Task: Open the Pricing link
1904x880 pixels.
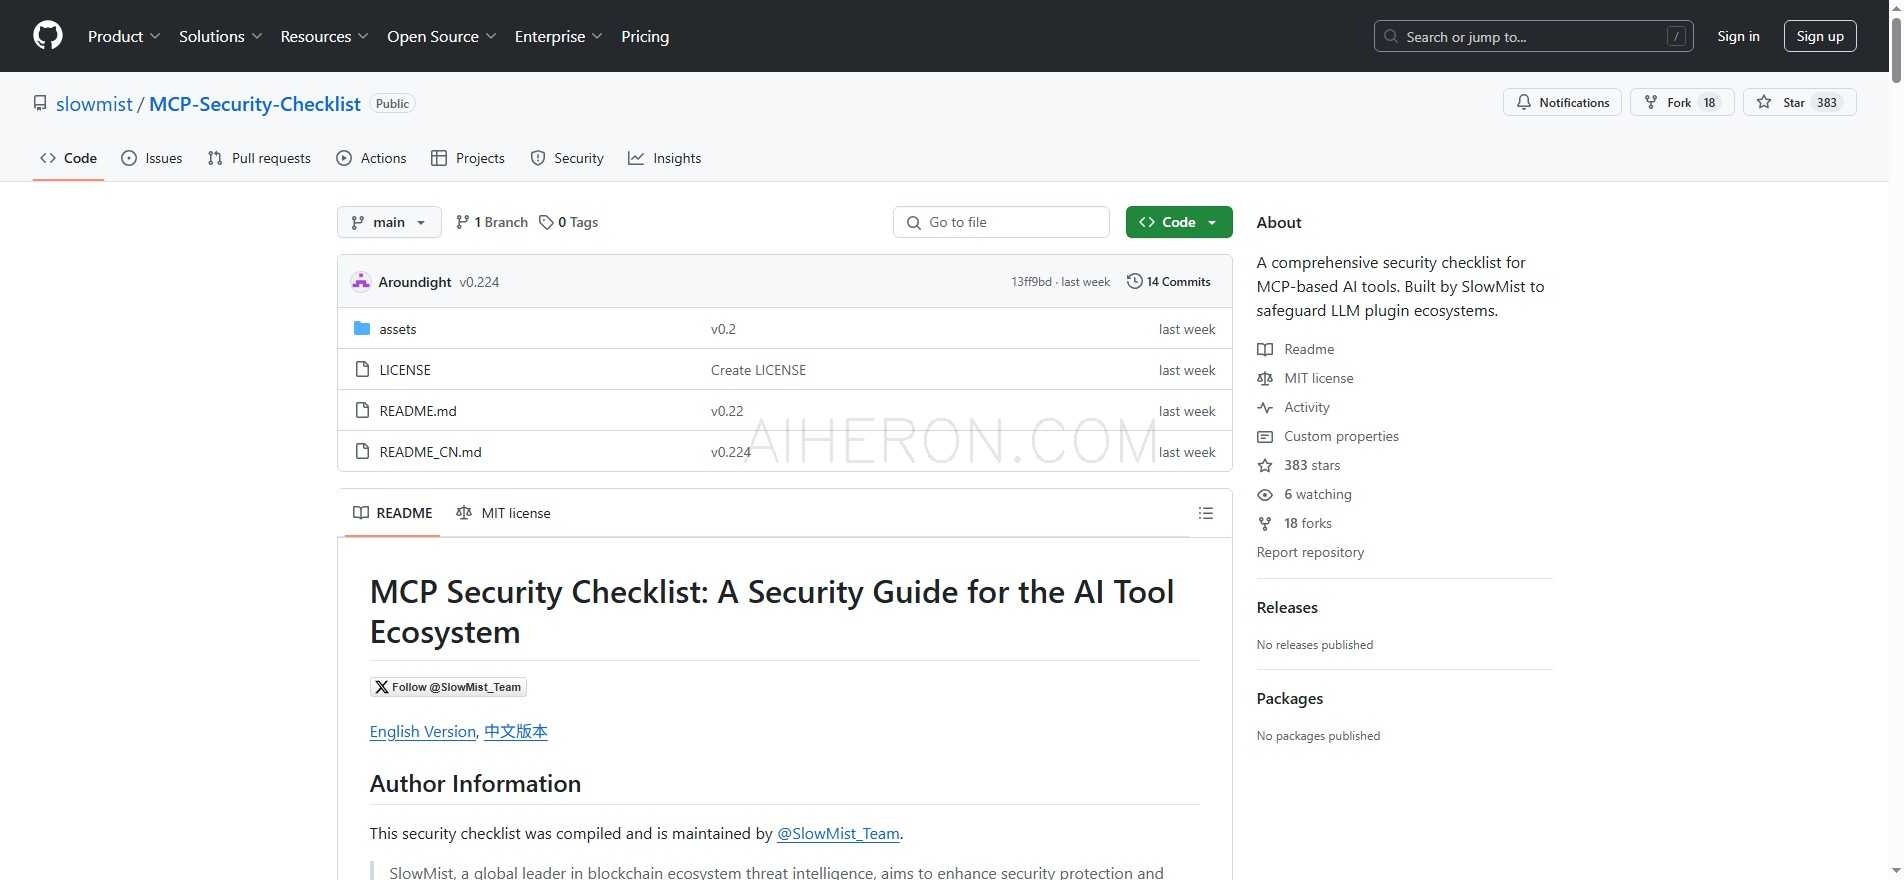Action: tap(645, 36)
